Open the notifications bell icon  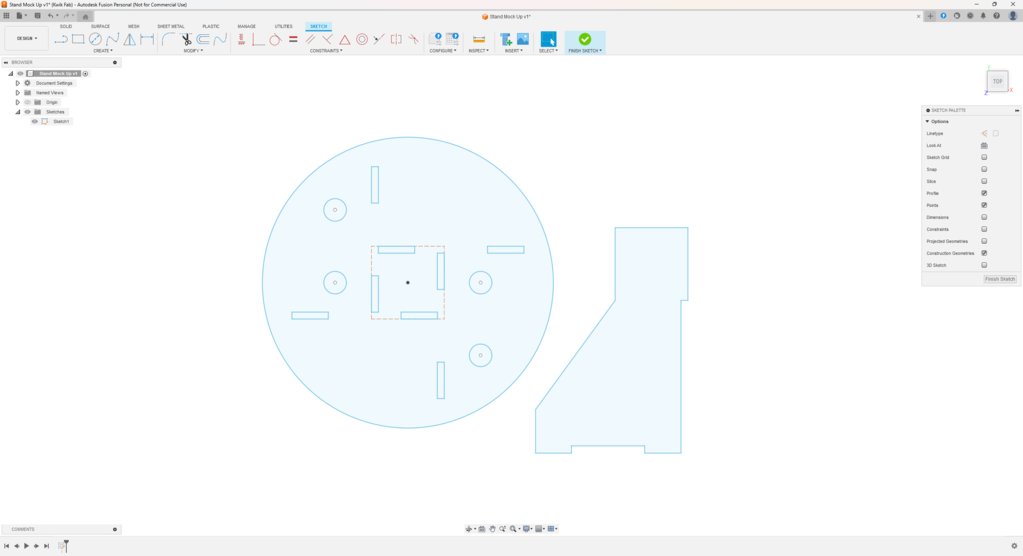pos(983,16)
